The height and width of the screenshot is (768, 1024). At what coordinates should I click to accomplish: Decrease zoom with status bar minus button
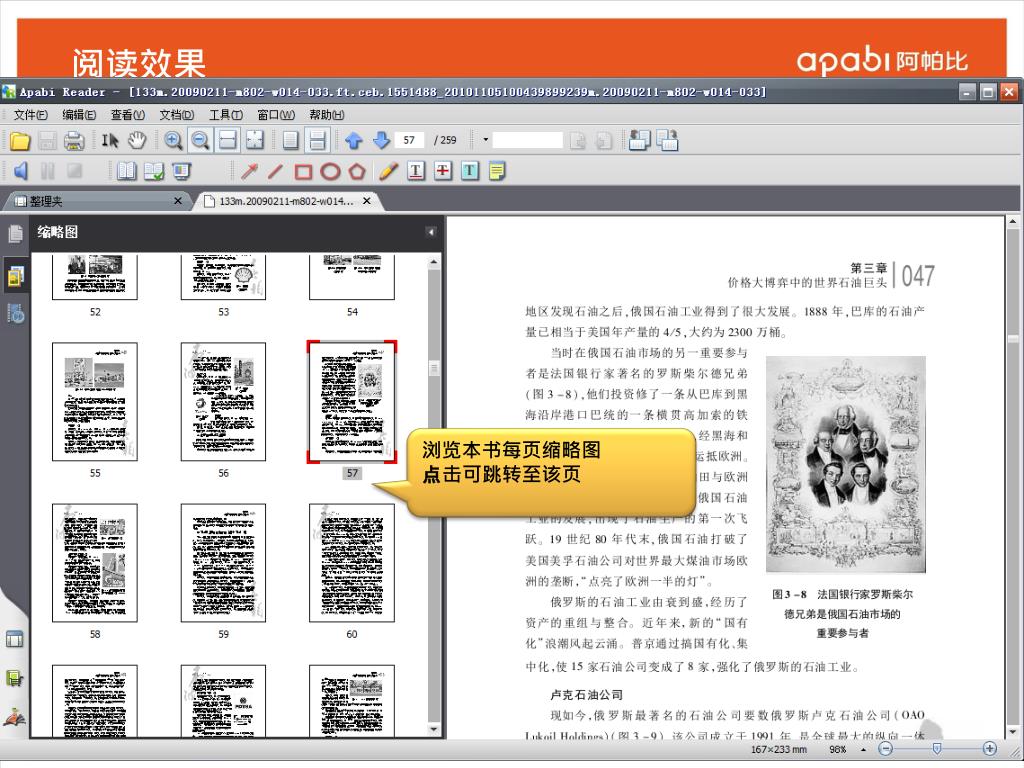pos(885,750)
